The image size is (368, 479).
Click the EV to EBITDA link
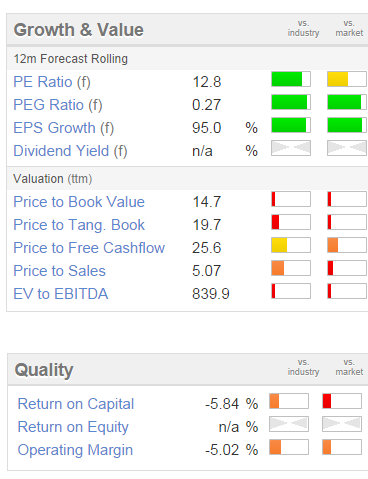click(61, 294)
